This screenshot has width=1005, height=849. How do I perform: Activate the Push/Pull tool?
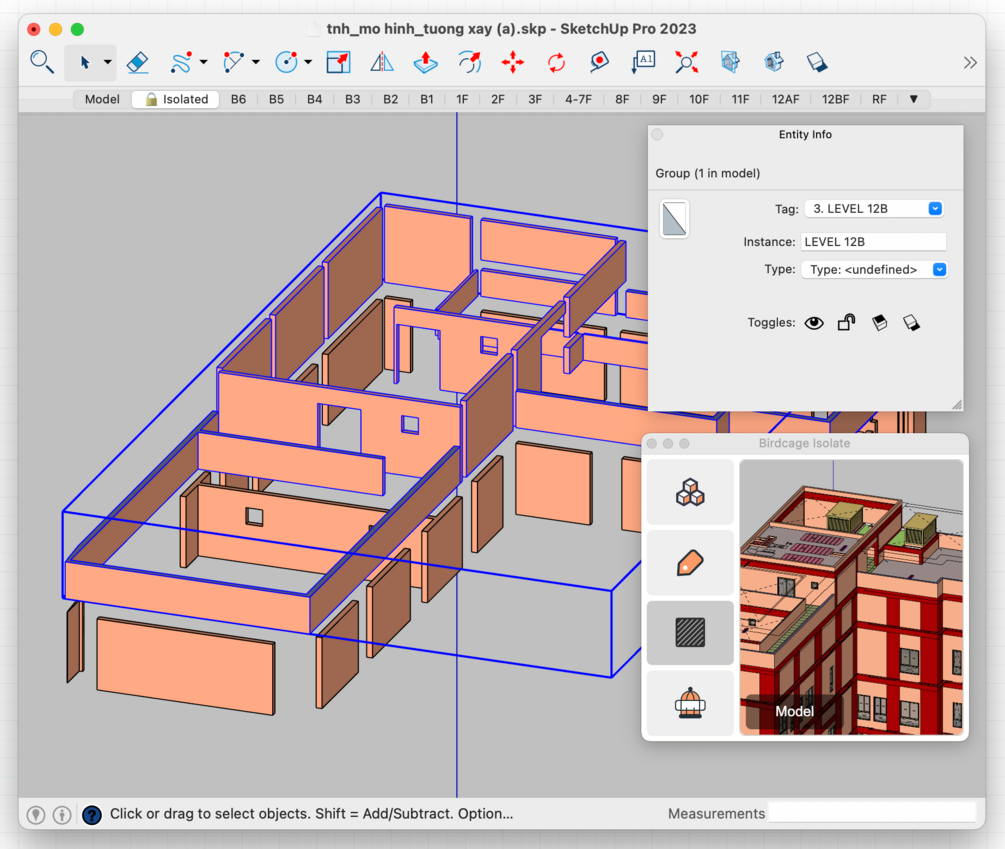coord(425,62)
